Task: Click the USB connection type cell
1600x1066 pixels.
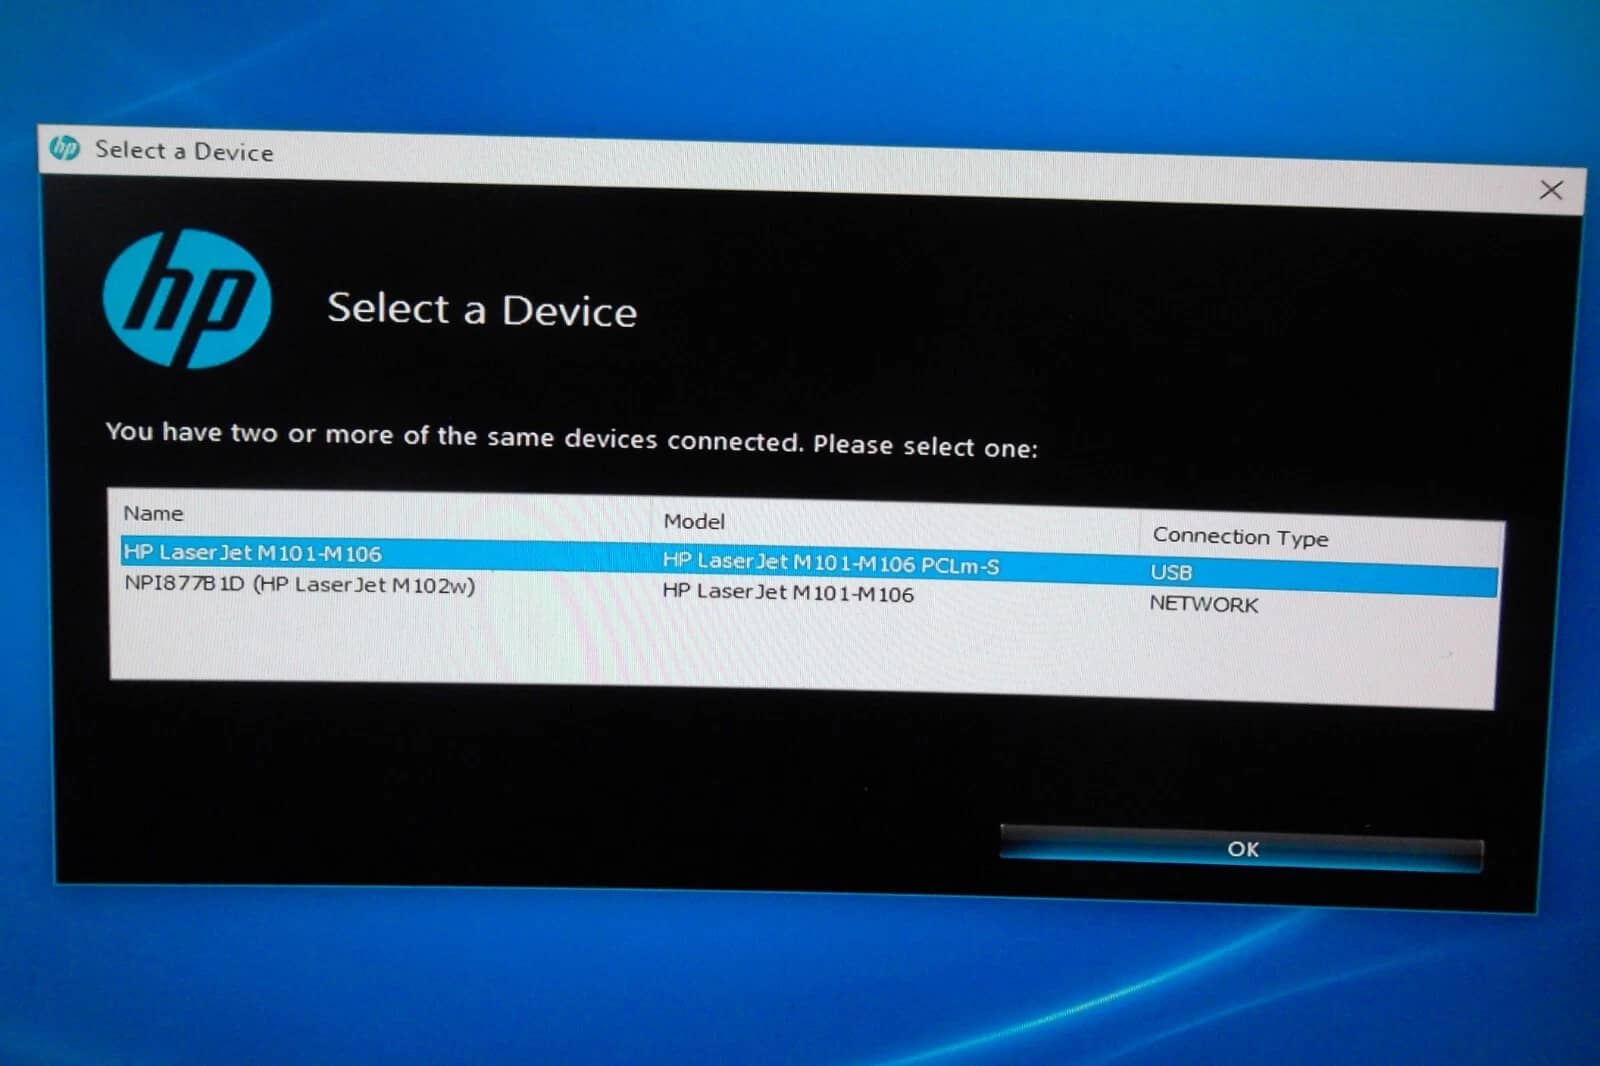Action: tap(1171, 572)
